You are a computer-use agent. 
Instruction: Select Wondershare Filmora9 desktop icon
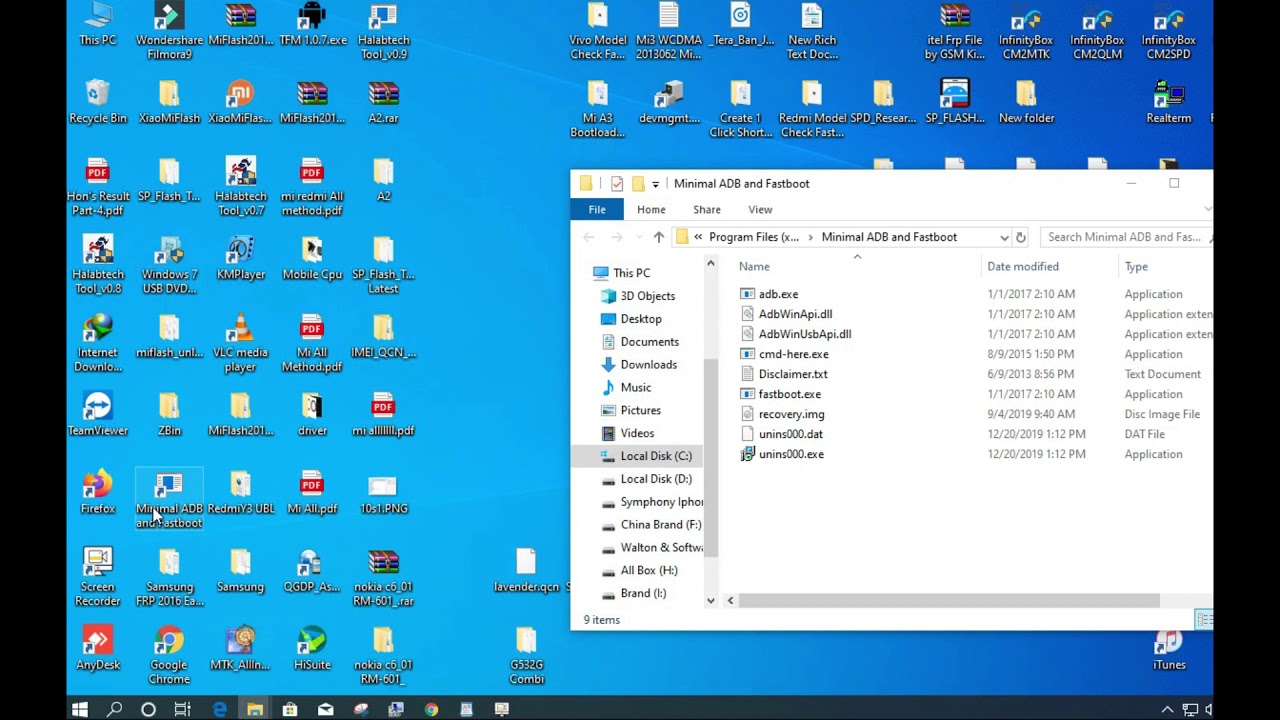pyautogui.click(x=169, y=31)
